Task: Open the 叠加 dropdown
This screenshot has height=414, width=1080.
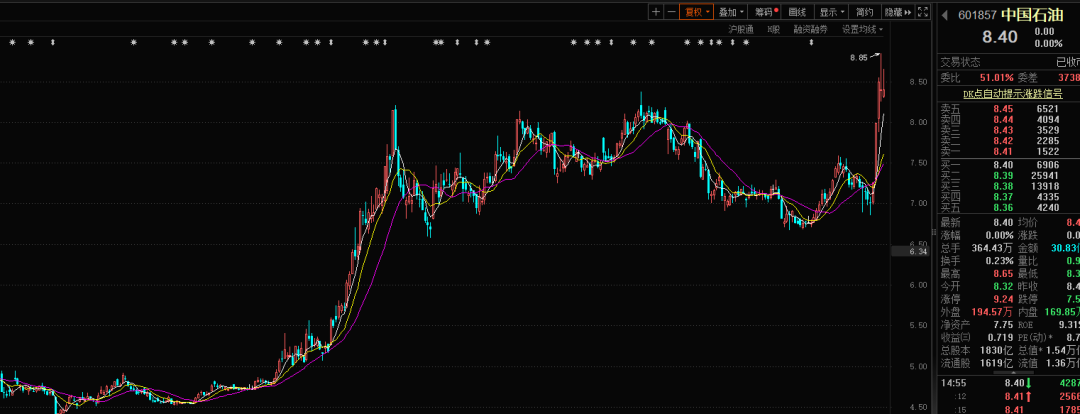Action: [x=731, y=12]
